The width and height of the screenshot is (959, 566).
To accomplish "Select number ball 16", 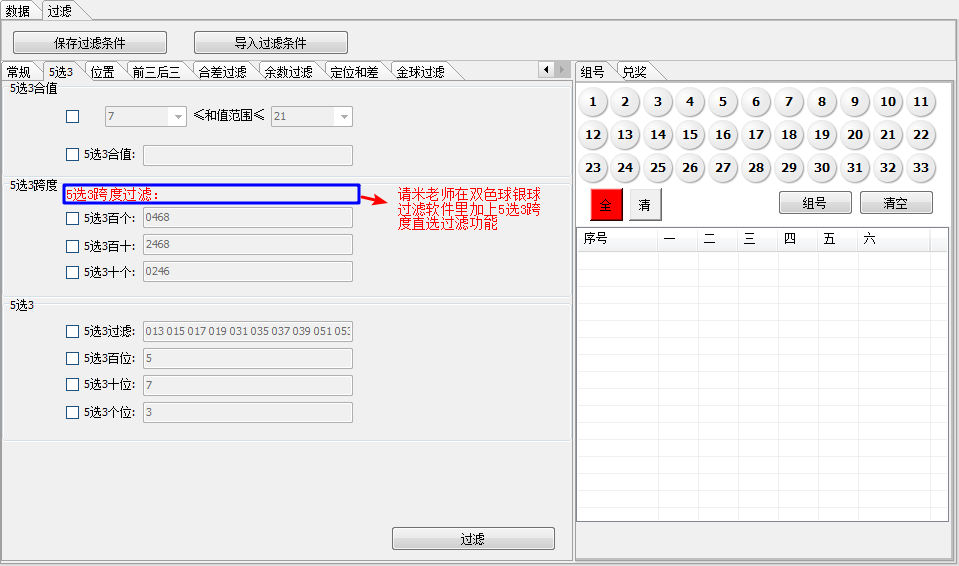I will [723, 135].
